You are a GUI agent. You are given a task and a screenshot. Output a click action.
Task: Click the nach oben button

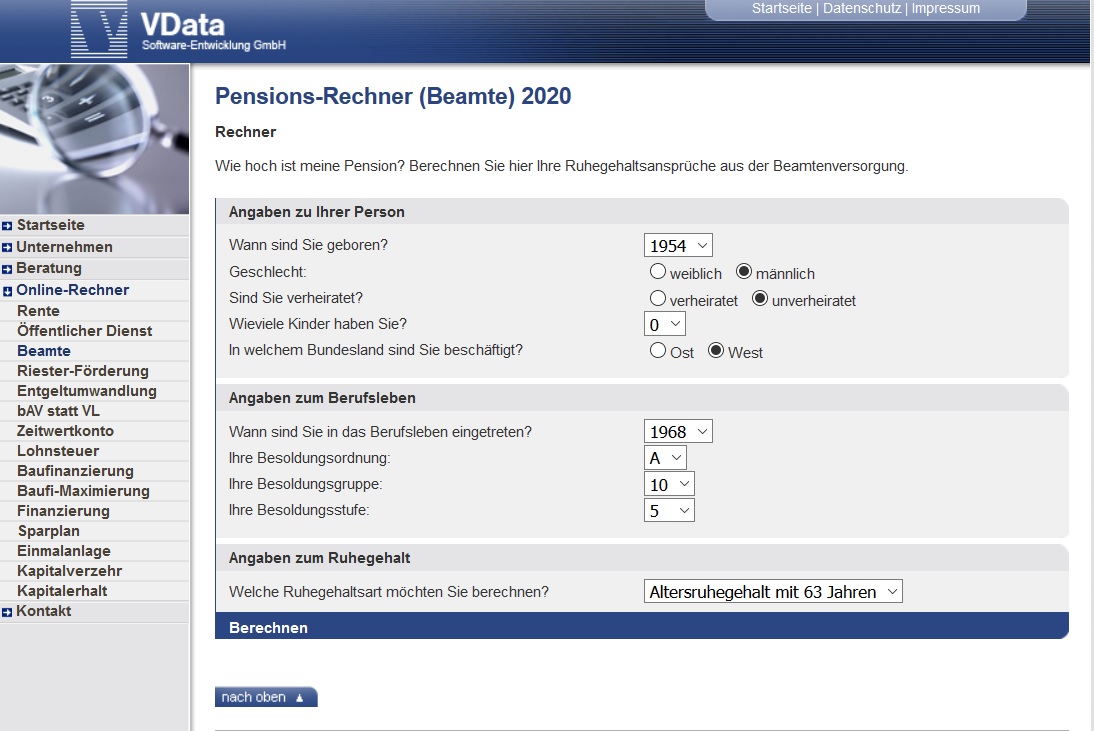click(x=266, y=697)
